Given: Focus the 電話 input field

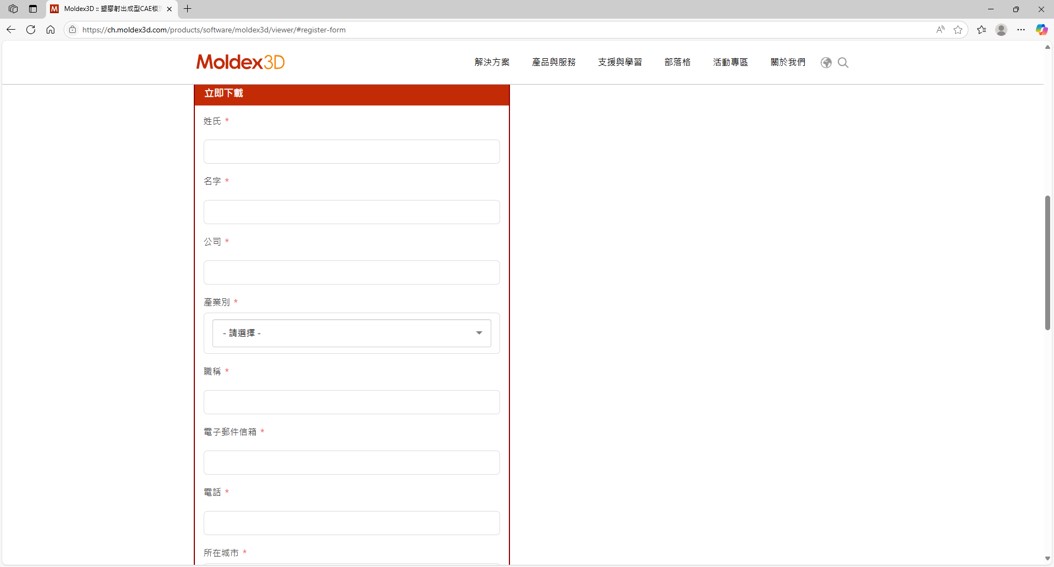Looking at the screenshot, I should (x=352, y=523).
